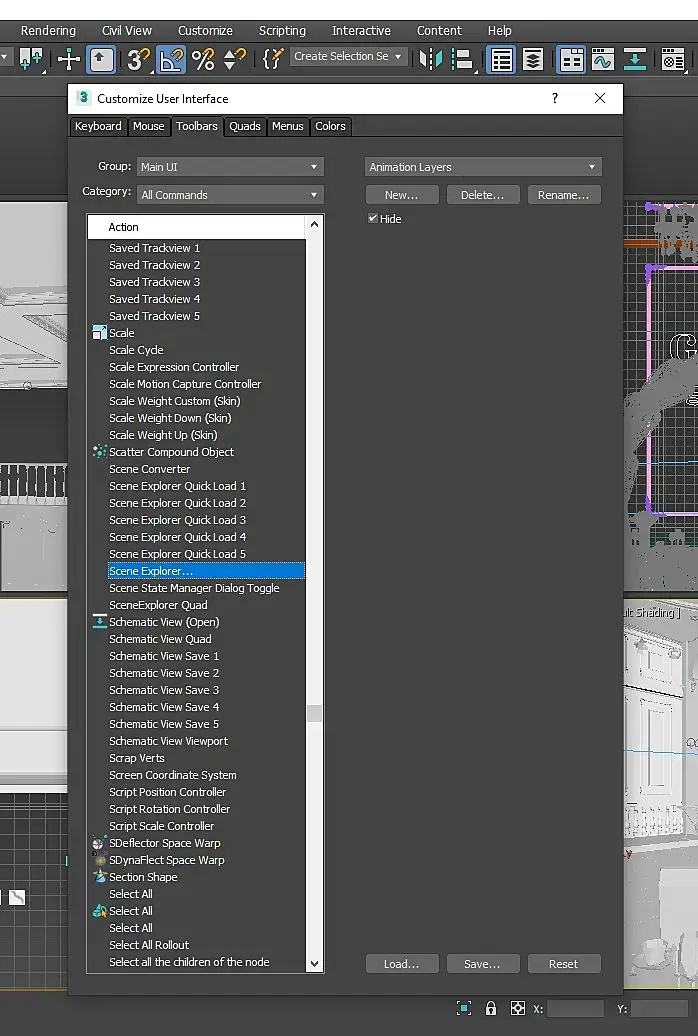Click the dialog help question mark

[555, 98]
